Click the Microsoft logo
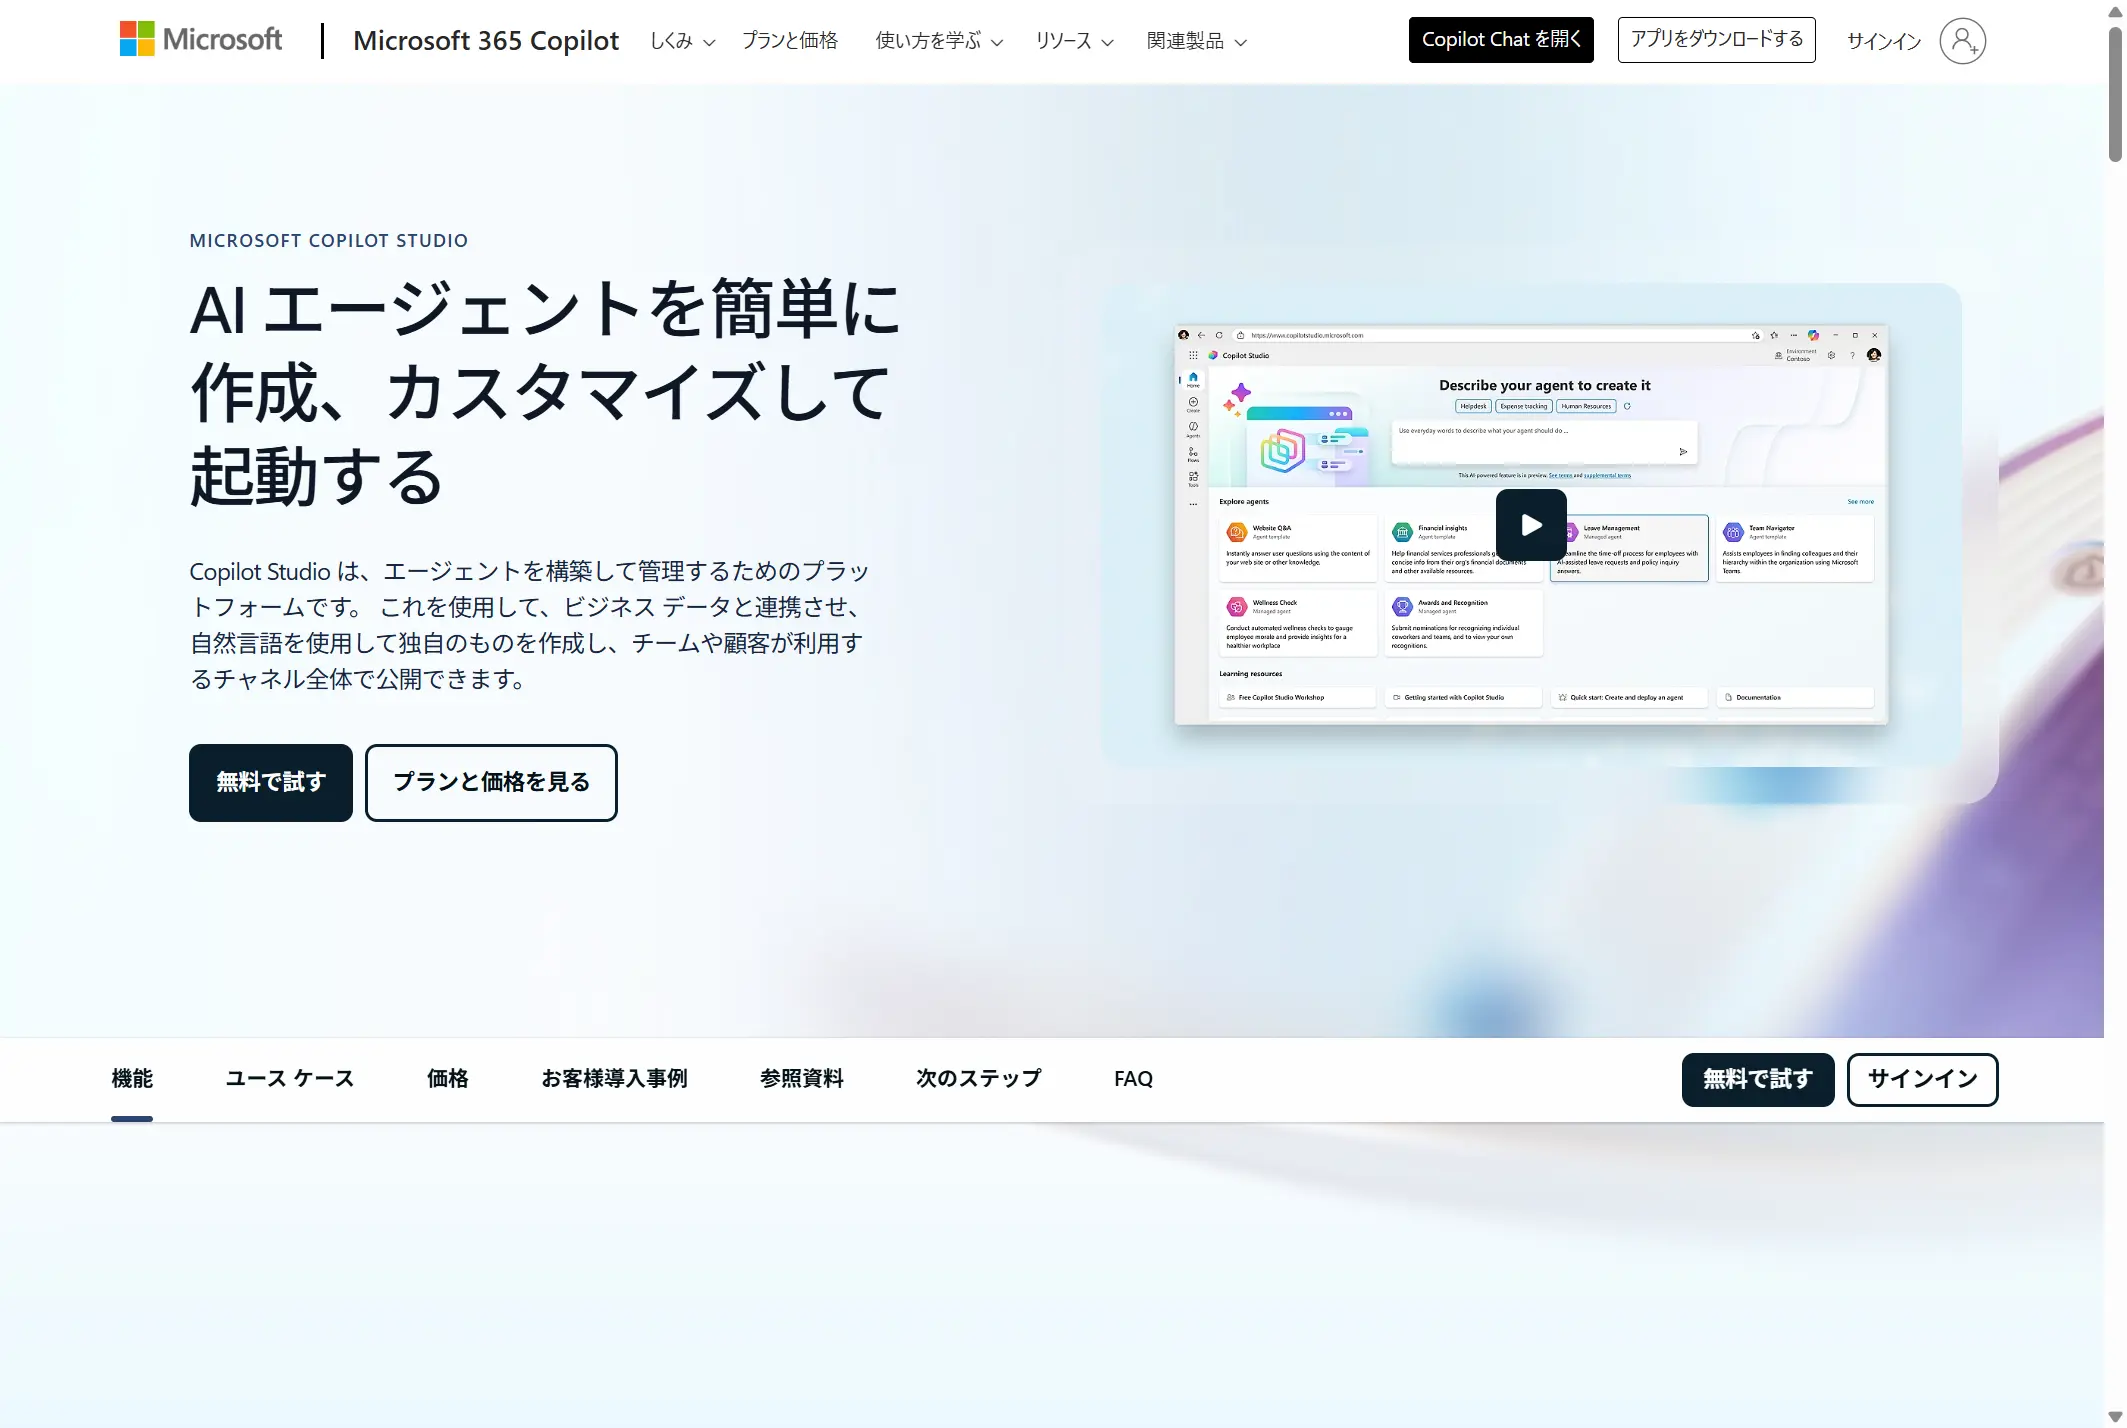Image resolution: width=2127 pixels, height=1428 pixels. point(201,39)
